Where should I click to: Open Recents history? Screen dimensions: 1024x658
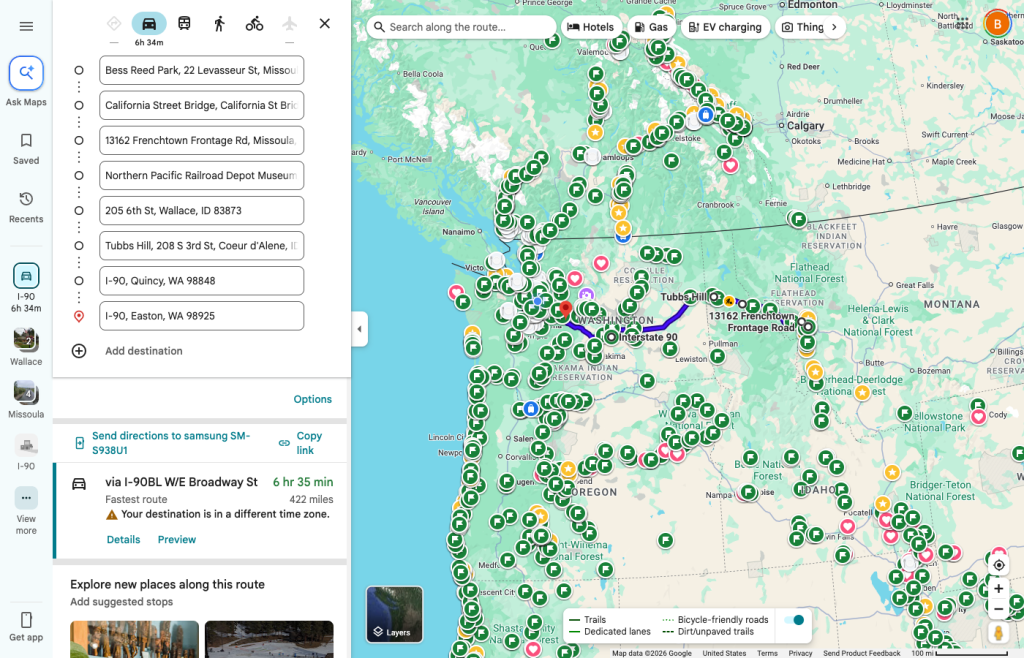click(x=26, y=208)
